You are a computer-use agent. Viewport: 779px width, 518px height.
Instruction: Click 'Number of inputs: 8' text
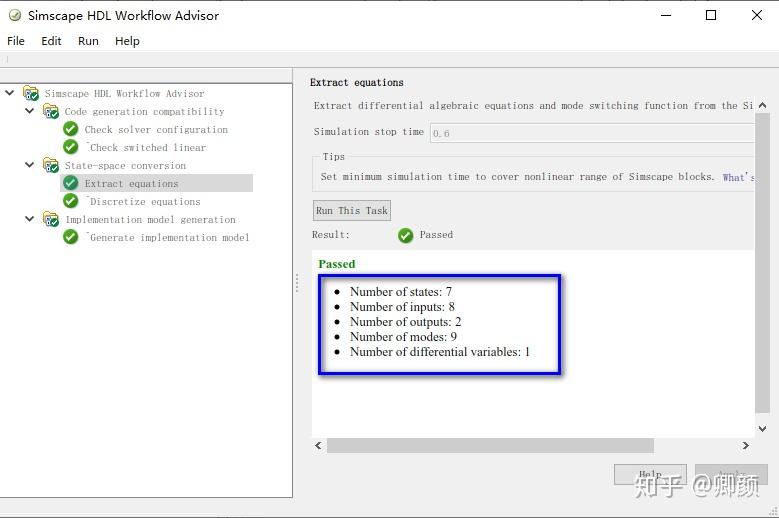[402, 306]
